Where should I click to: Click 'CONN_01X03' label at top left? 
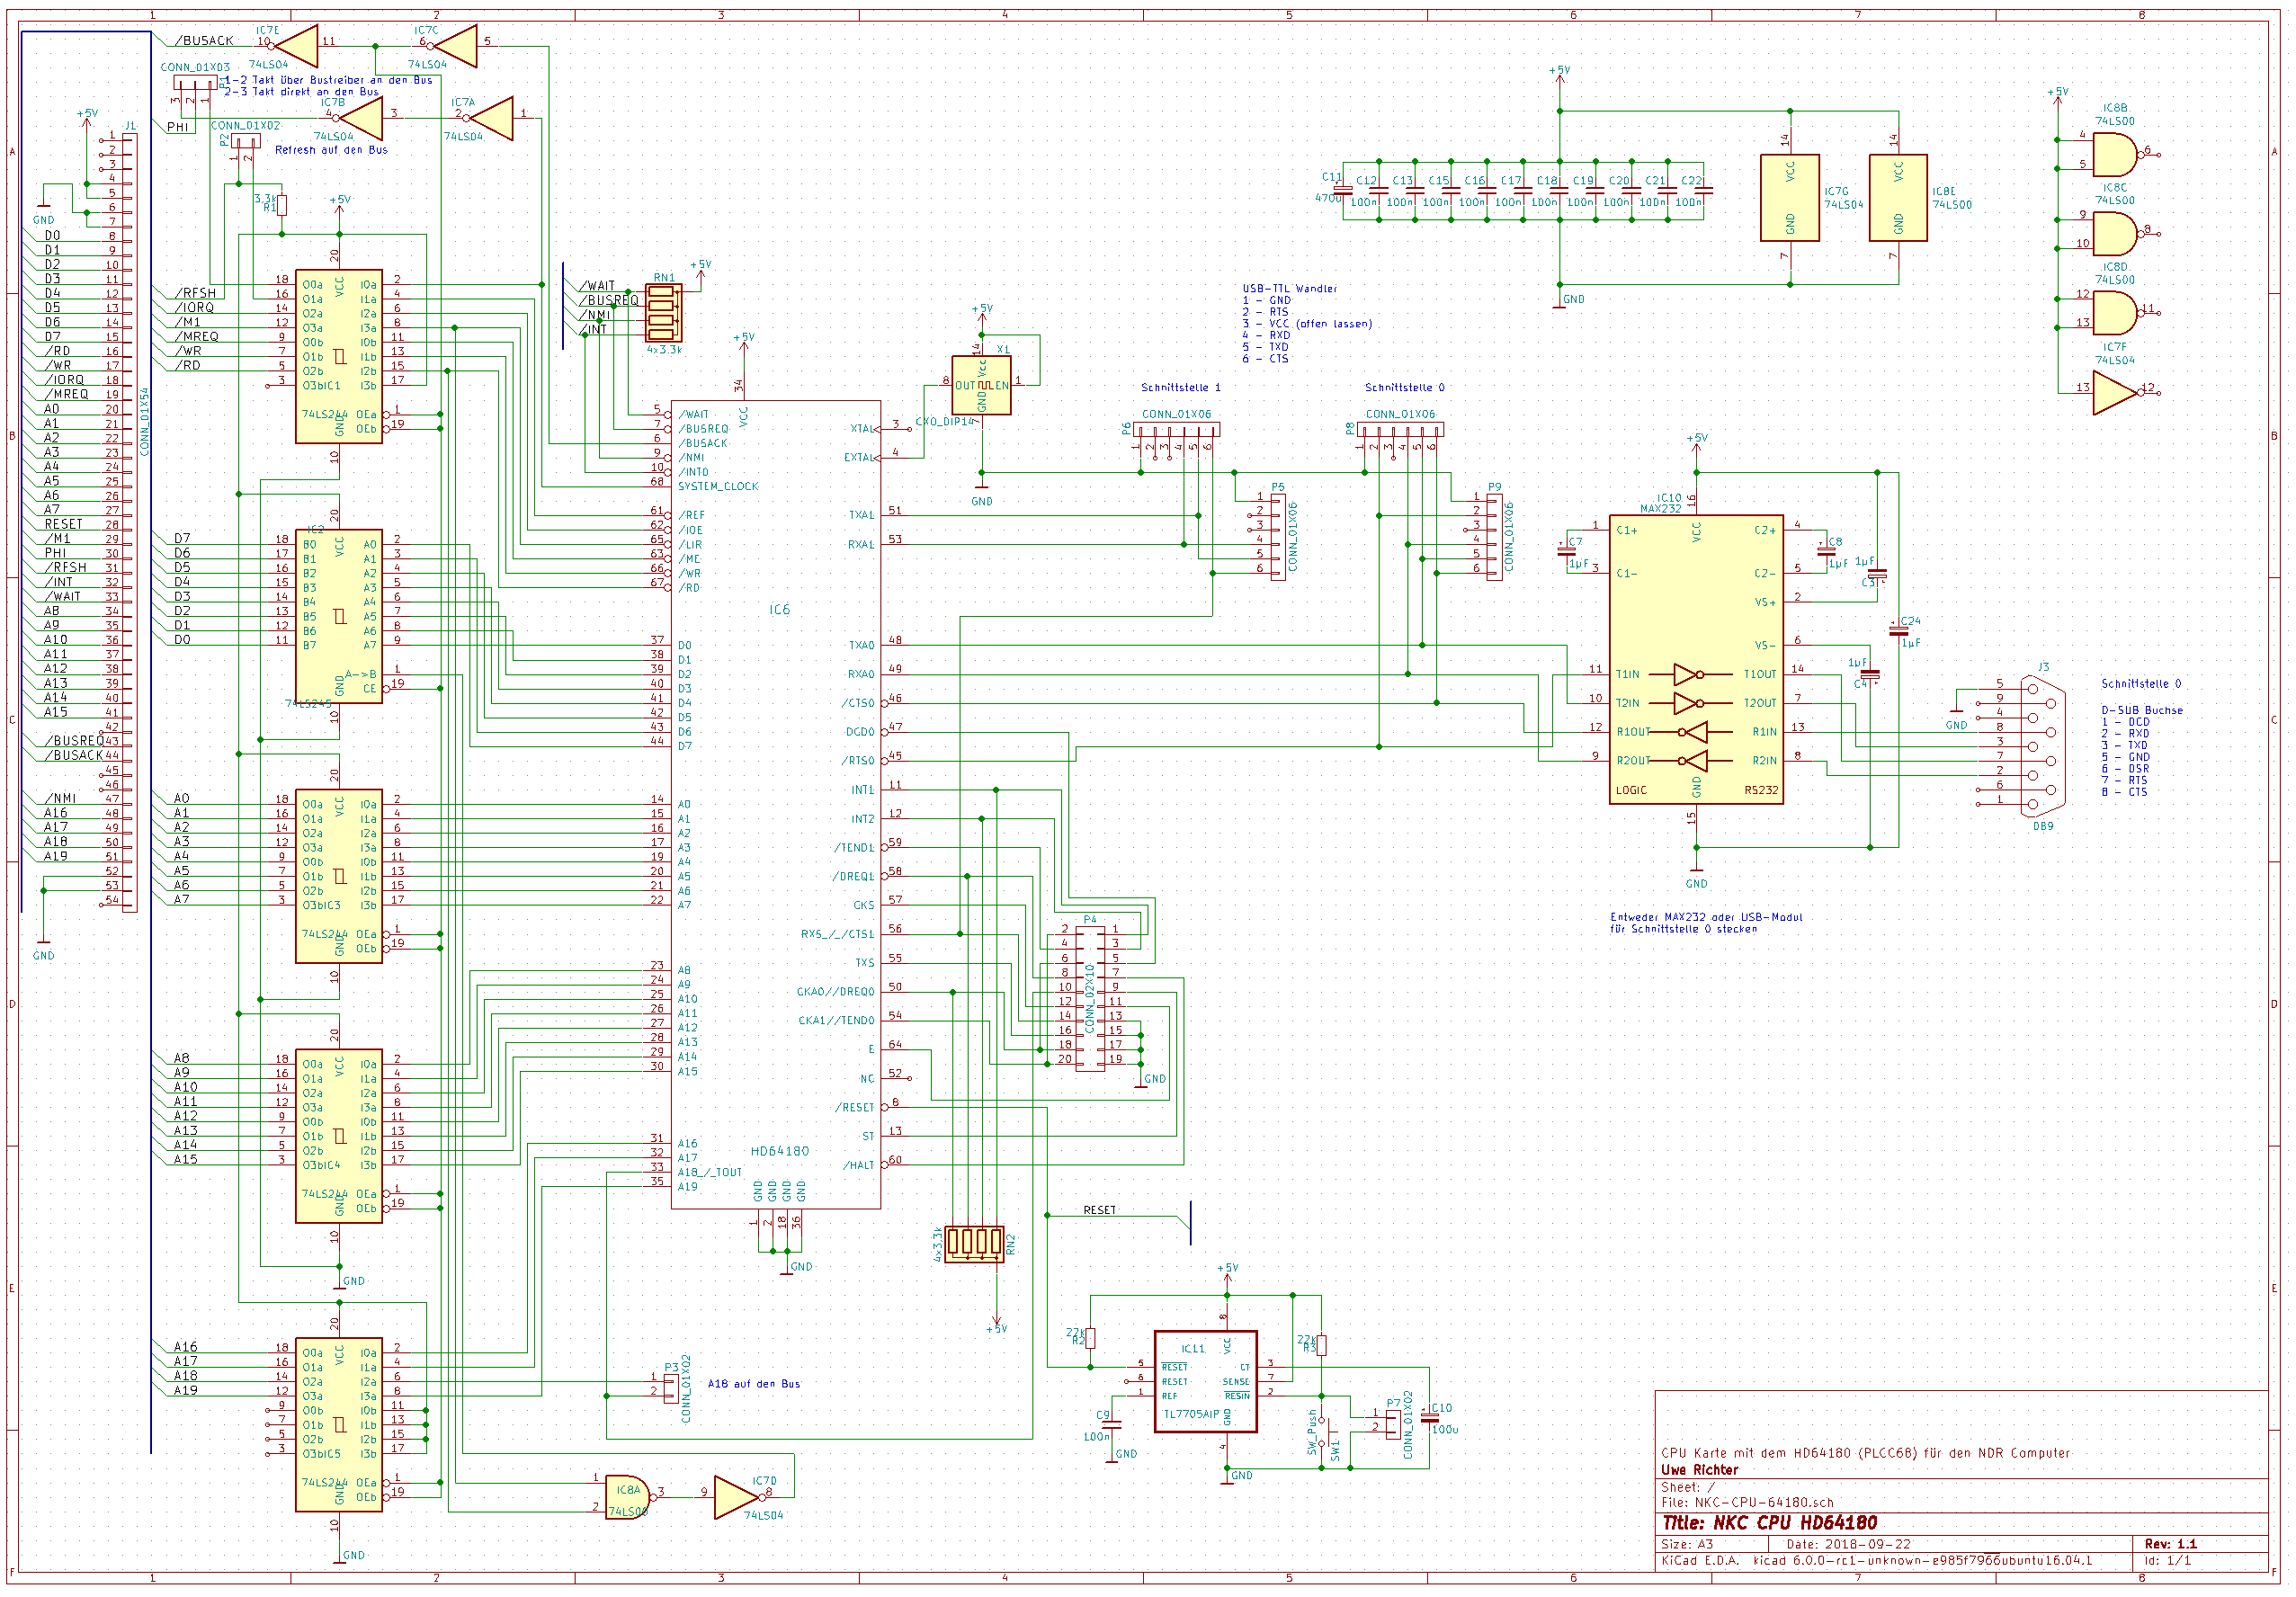195,68
